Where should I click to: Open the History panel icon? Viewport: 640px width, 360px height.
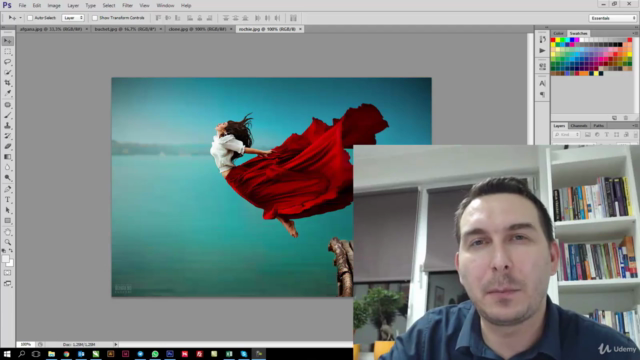(x=542, y=40)
